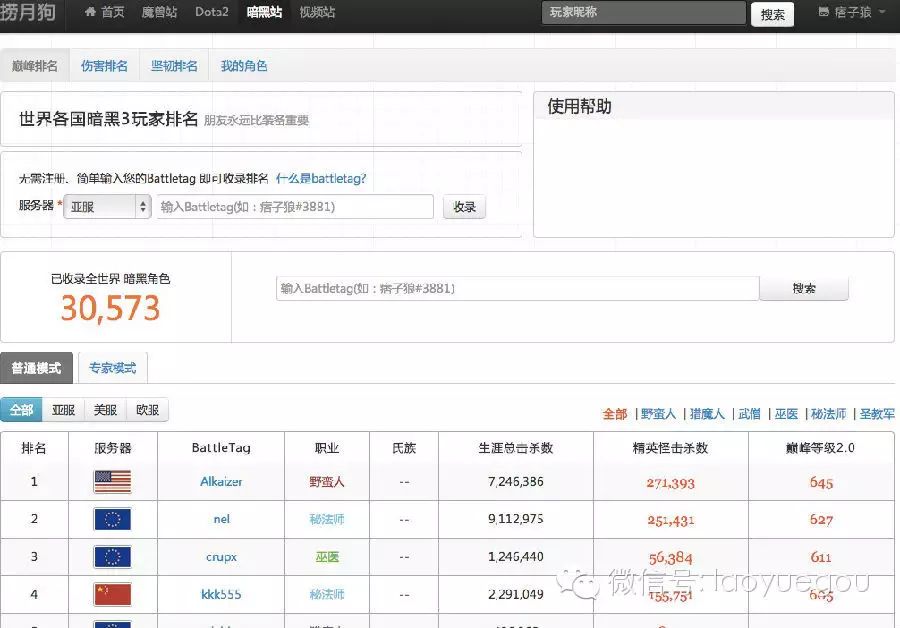Open the 魔兽站 navigation item
Viewport: 900px width, 628px height.
(159, 12)
